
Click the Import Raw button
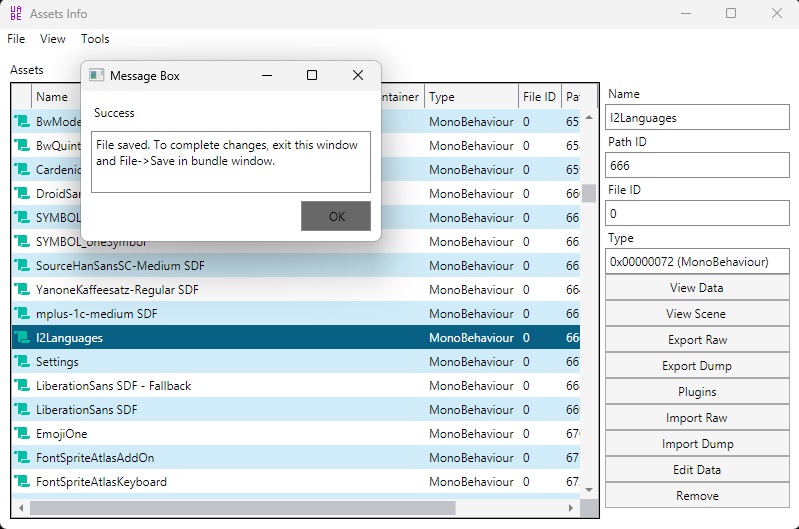tap(697, 418)
